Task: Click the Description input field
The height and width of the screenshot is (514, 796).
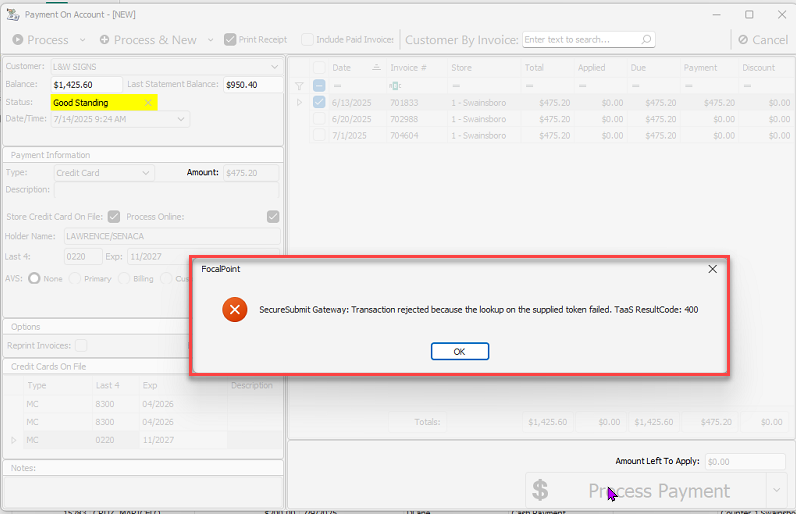Action: pos(166,190)
